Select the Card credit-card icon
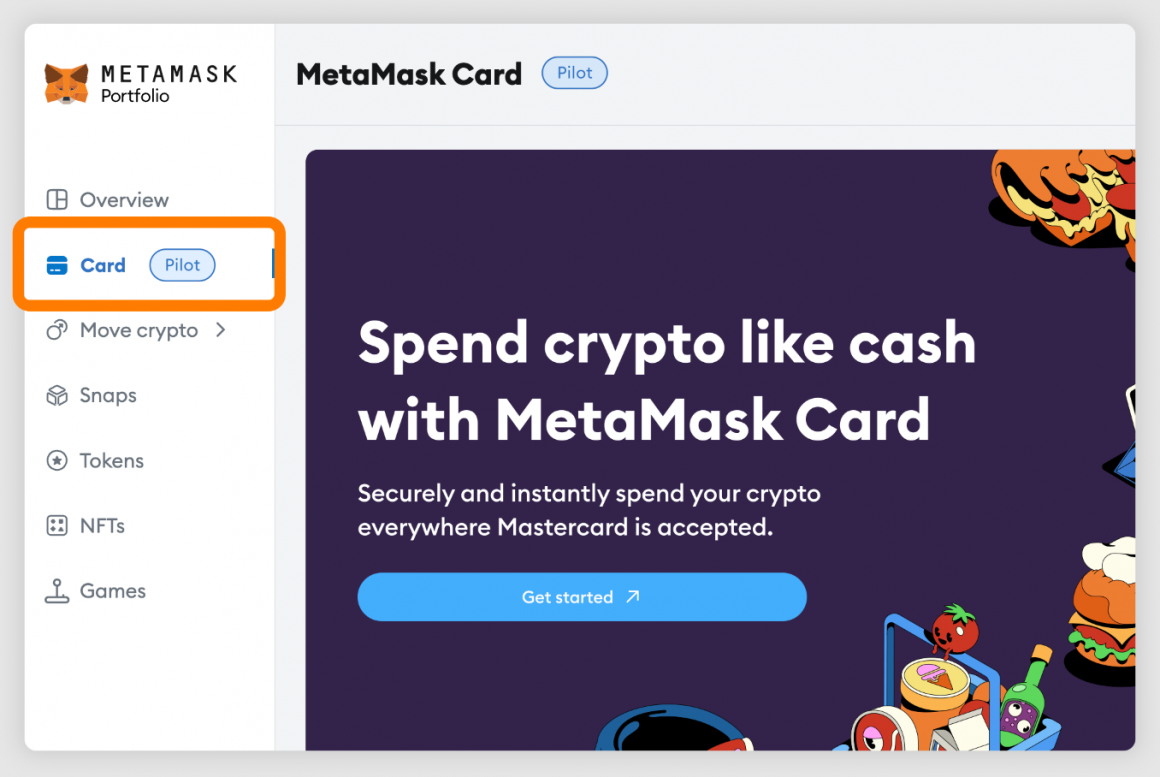This screenshot has height=777, width=1160. coord(54,264)
